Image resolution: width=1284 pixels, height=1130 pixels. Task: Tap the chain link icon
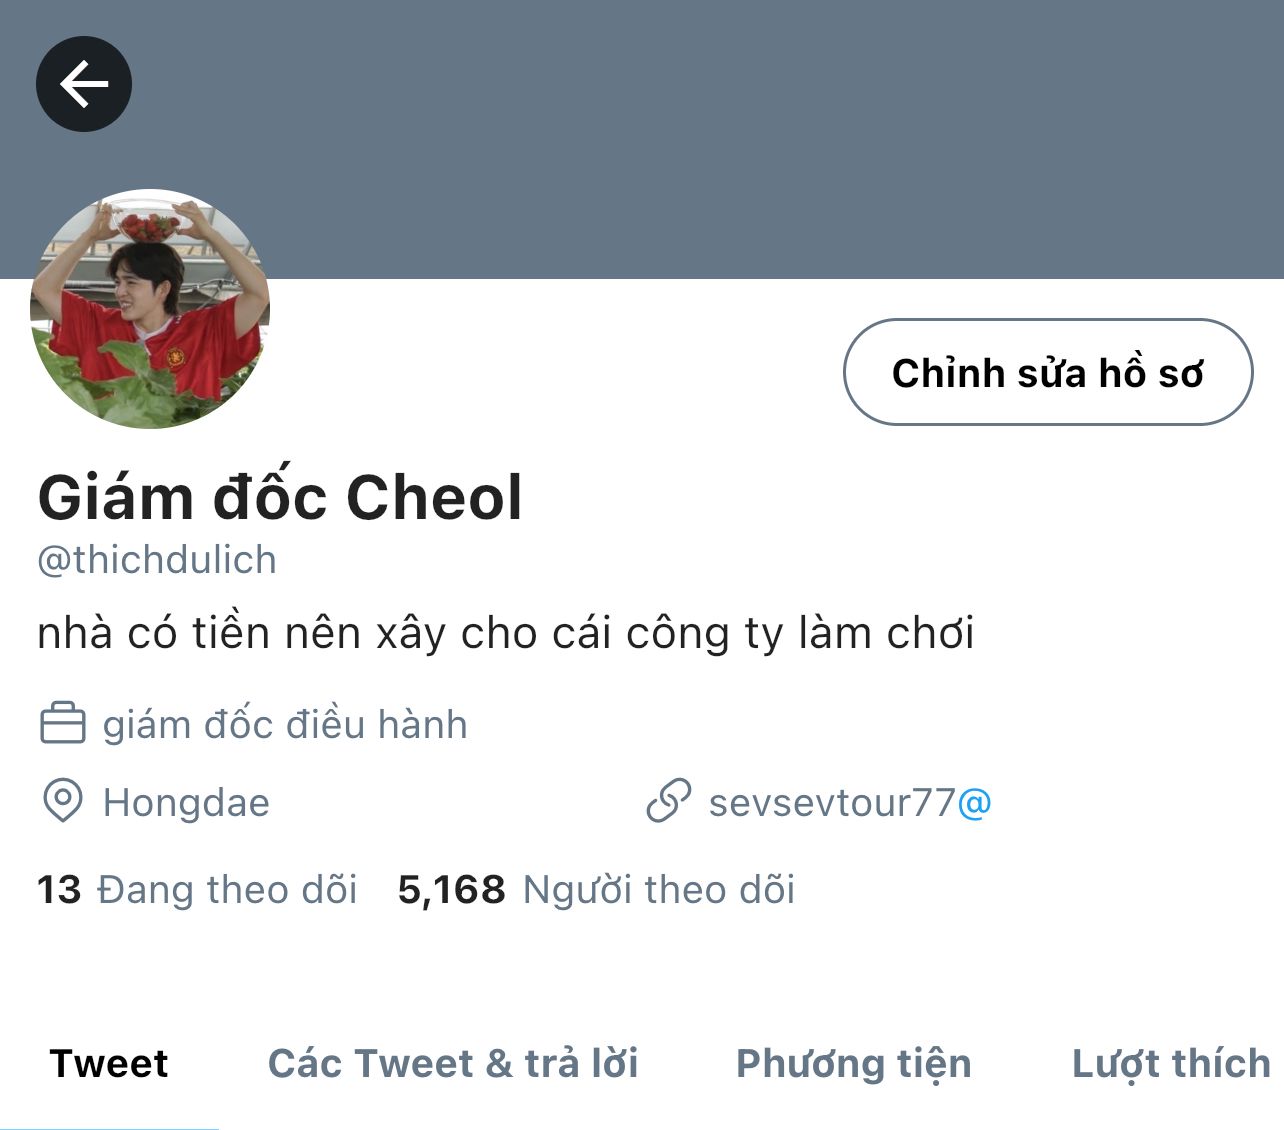coord(668,802)
